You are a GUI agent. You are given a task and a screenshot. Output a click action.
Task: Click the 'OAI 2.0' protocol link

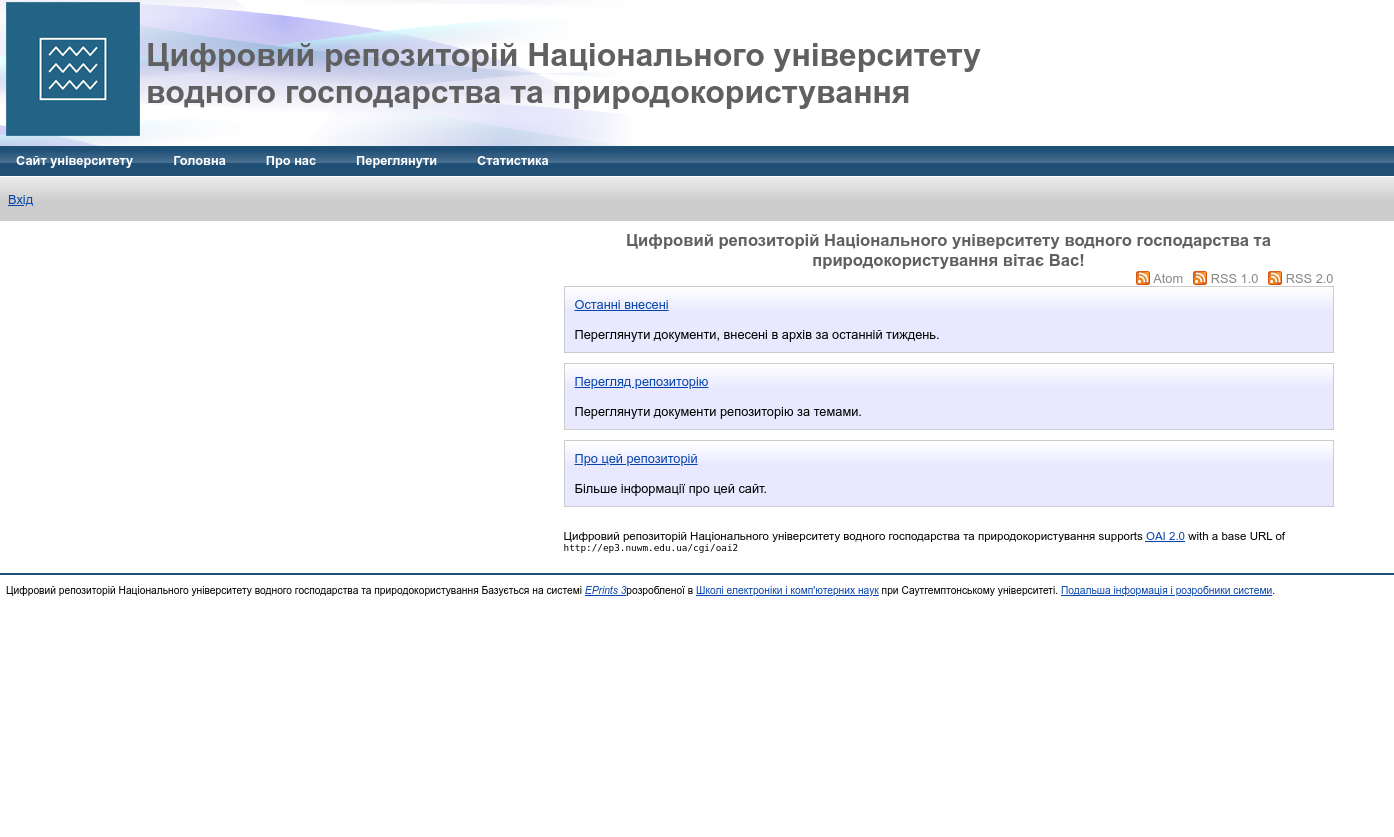[1164, 536]
